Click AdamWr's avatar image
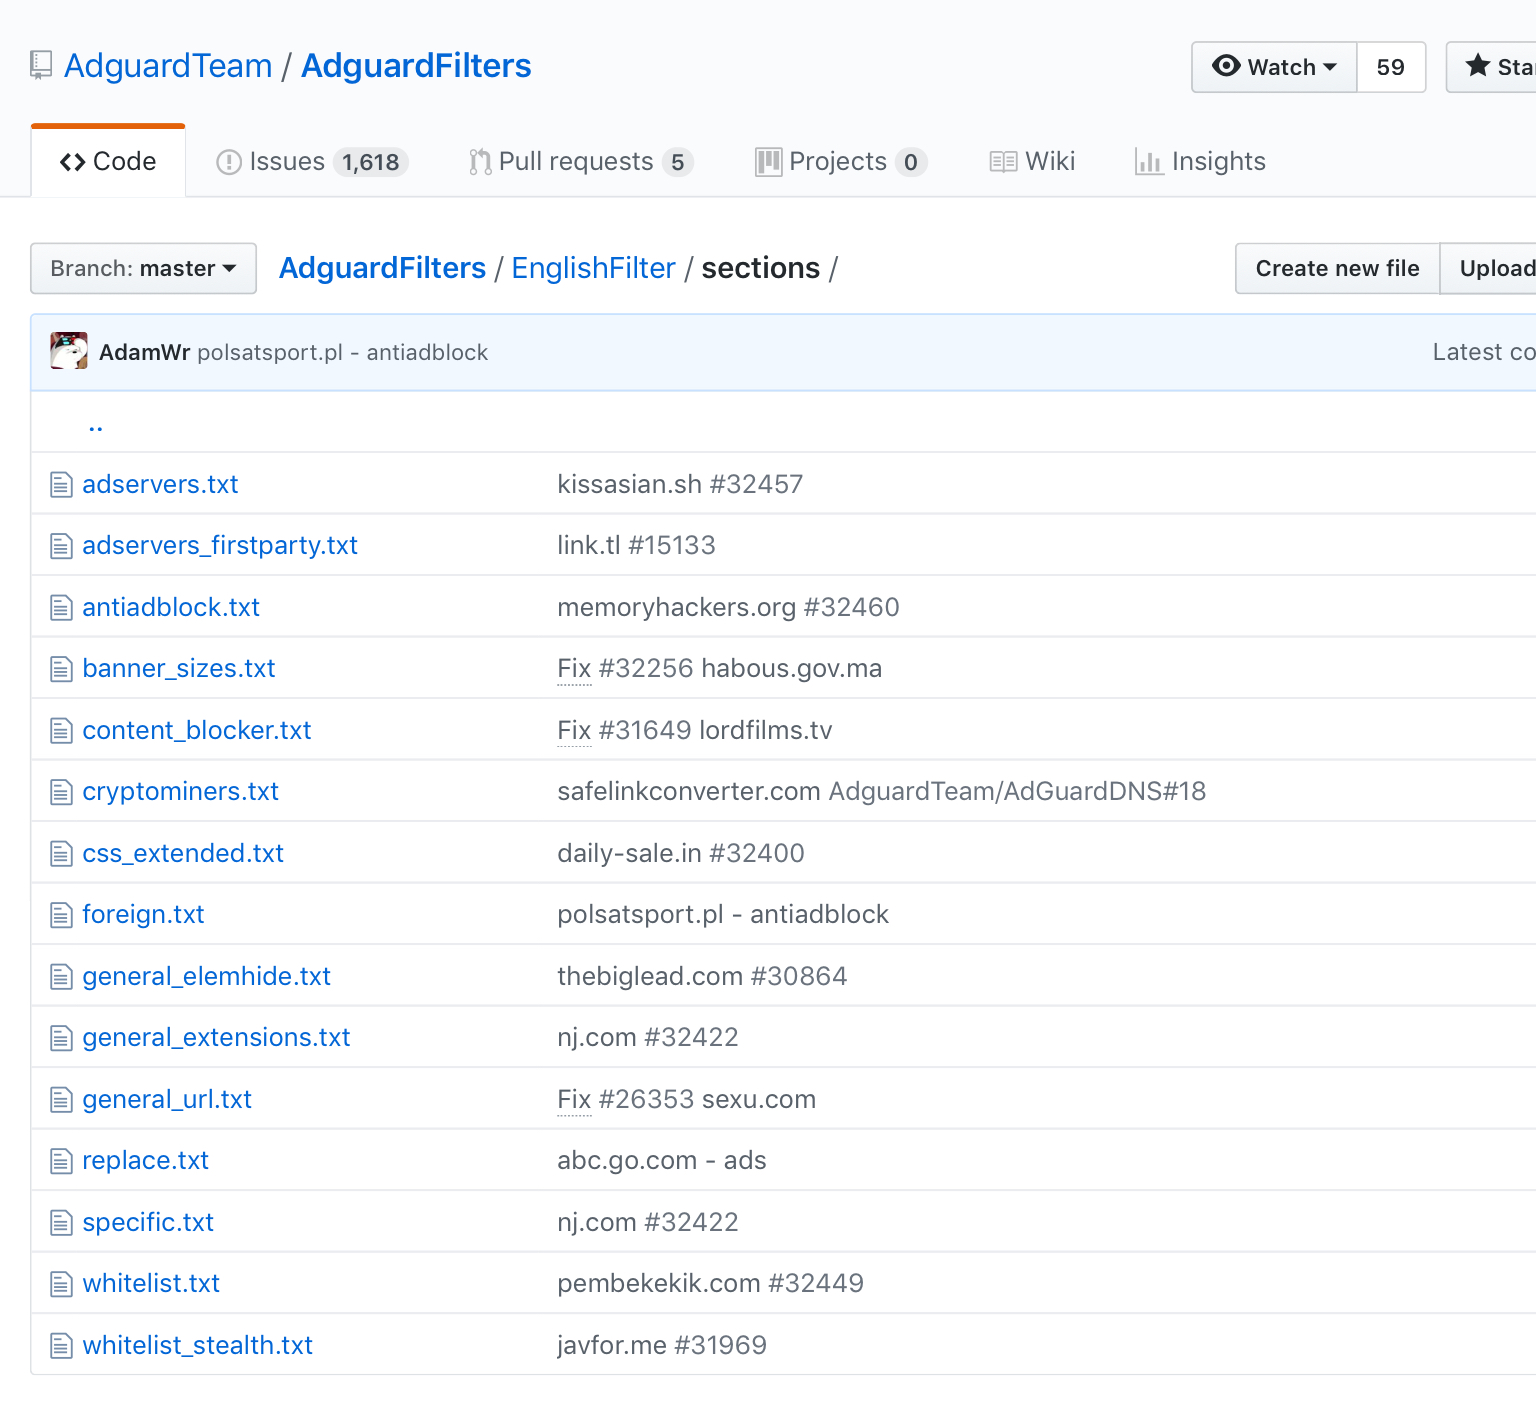This screenshot has width=1536, height=1409. point(69,351)
